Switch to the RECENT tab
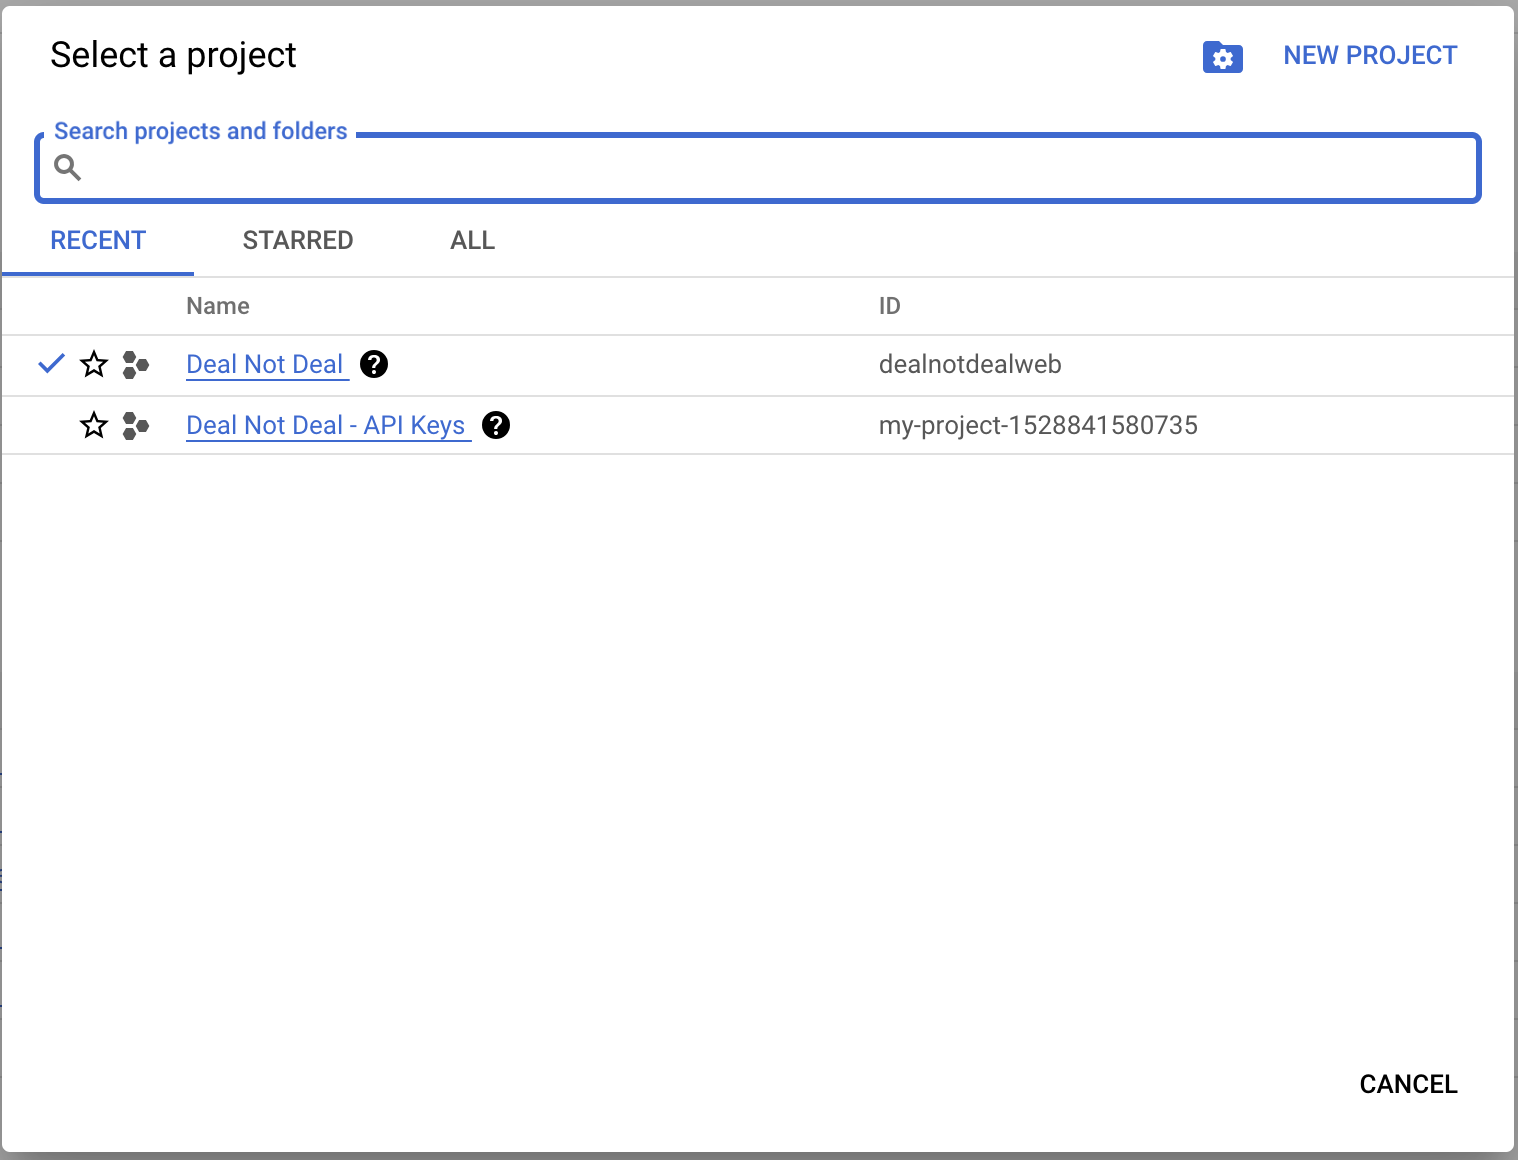The width and height of the screenshot is (1518, 1160). pos(98,241)
